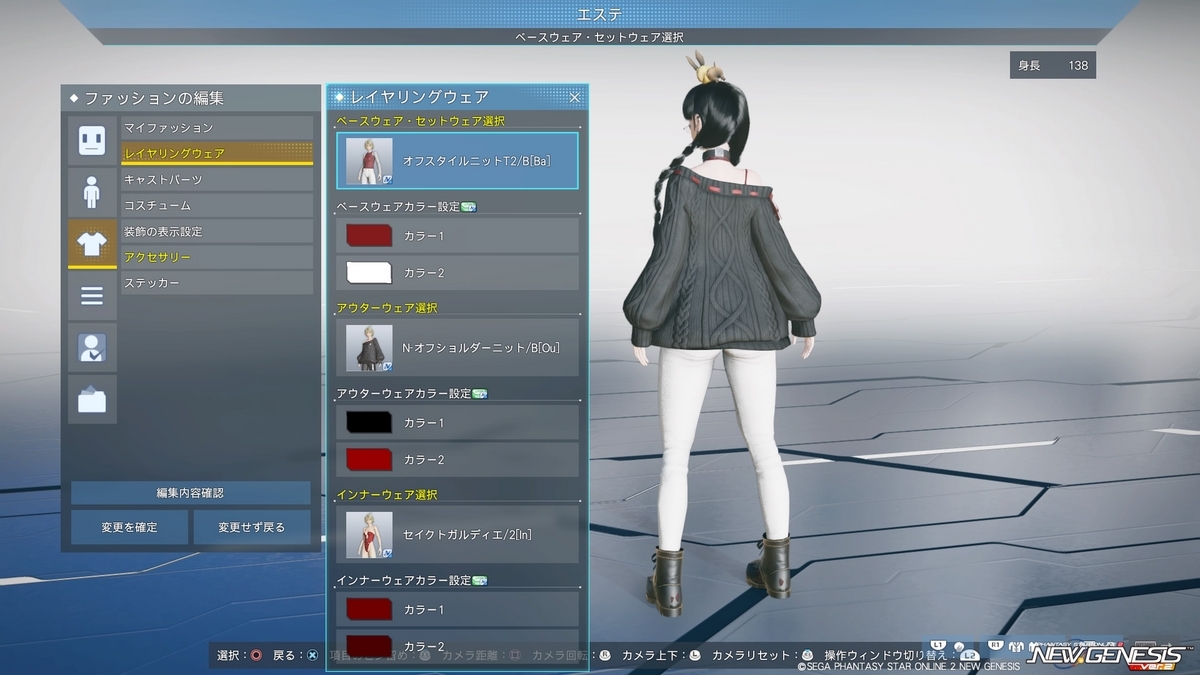Click 変更せず戻る to discard changes
This screenshot has height=675, width=1200.
252,527
